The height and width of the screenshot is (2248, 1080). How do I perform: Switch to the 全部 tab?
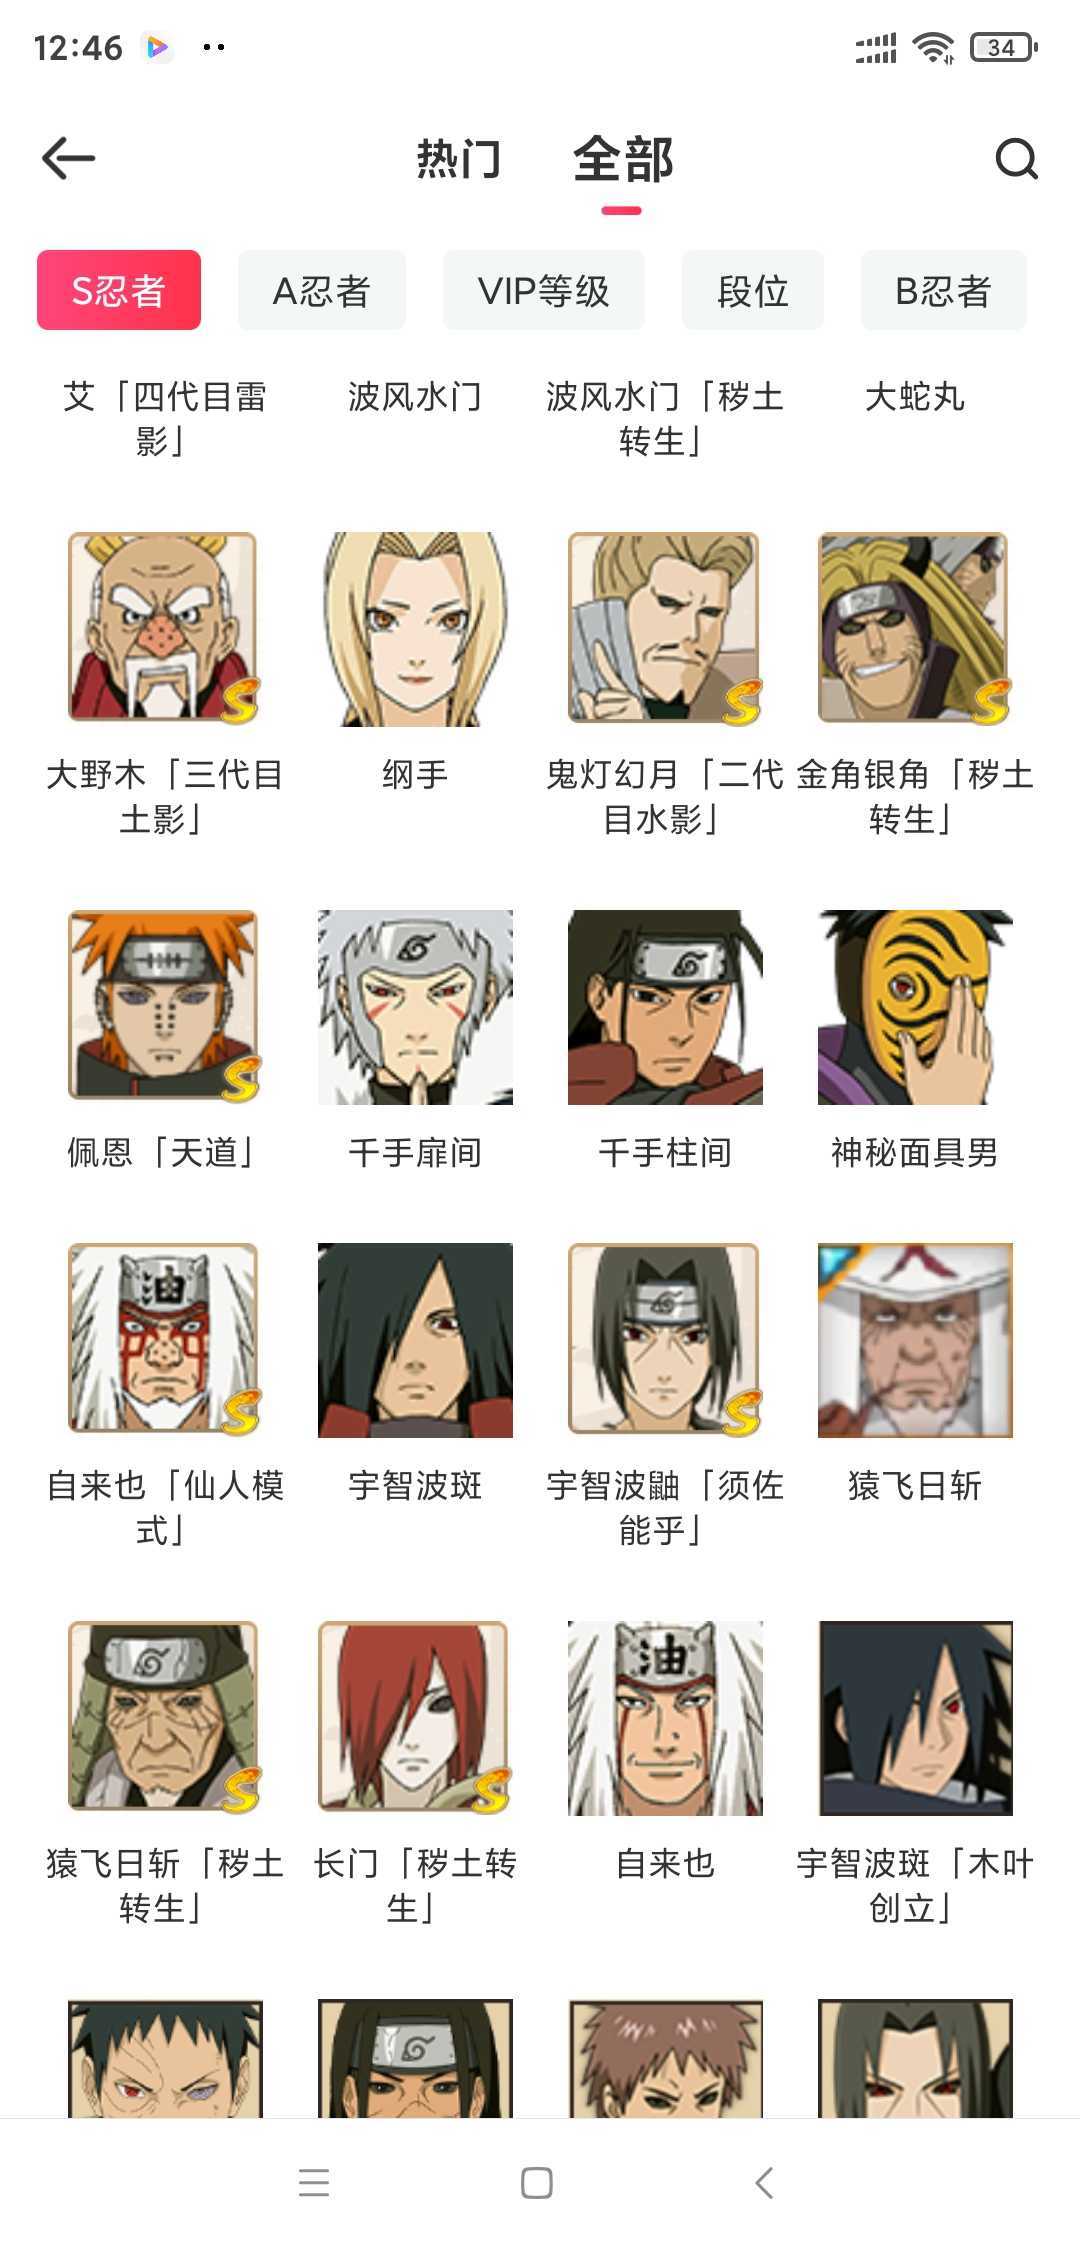coord(623,159)
